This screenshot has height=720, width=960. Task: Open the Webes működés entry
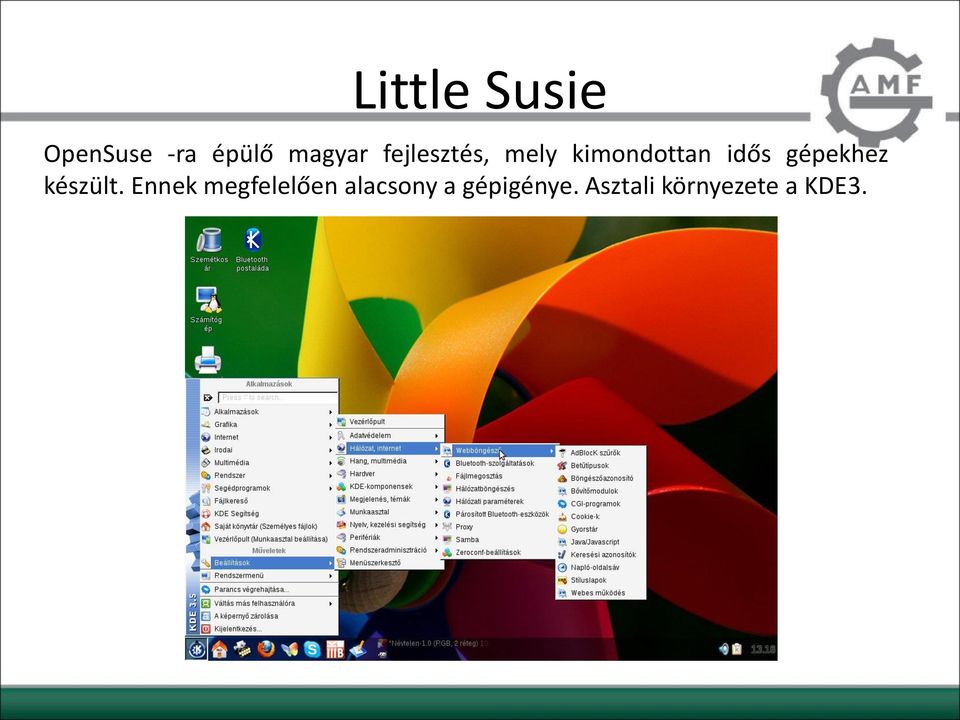click(x=601, y=593)
